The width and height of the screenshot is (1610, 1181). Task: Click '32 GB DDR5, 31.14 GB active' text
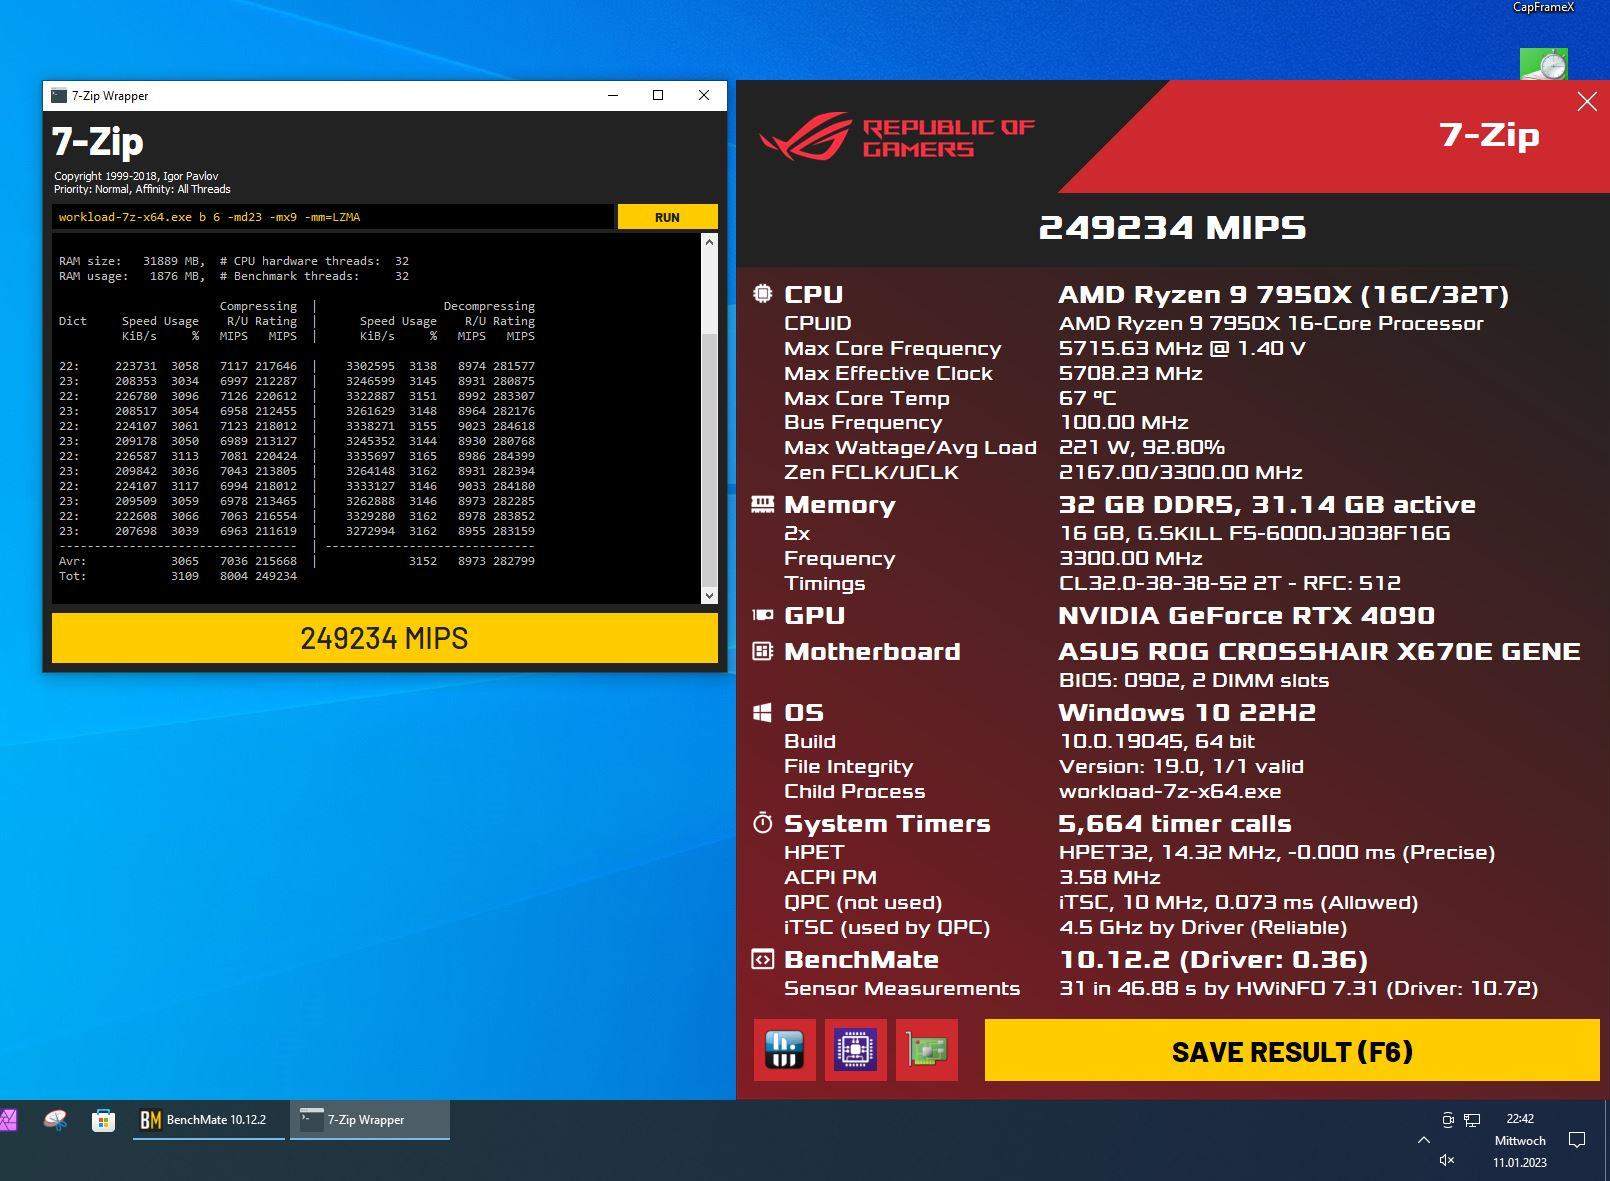1267,504
